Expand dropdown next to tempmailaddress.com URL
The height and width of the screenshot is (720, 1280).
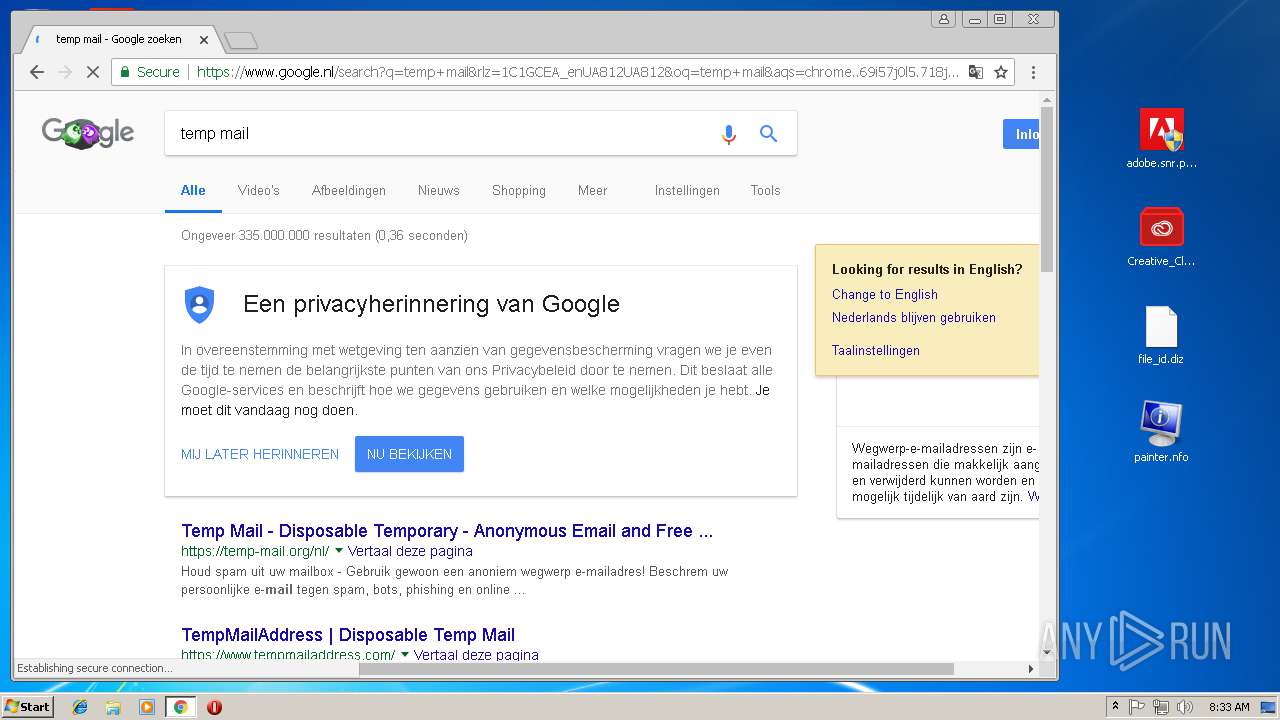(405, 655)
